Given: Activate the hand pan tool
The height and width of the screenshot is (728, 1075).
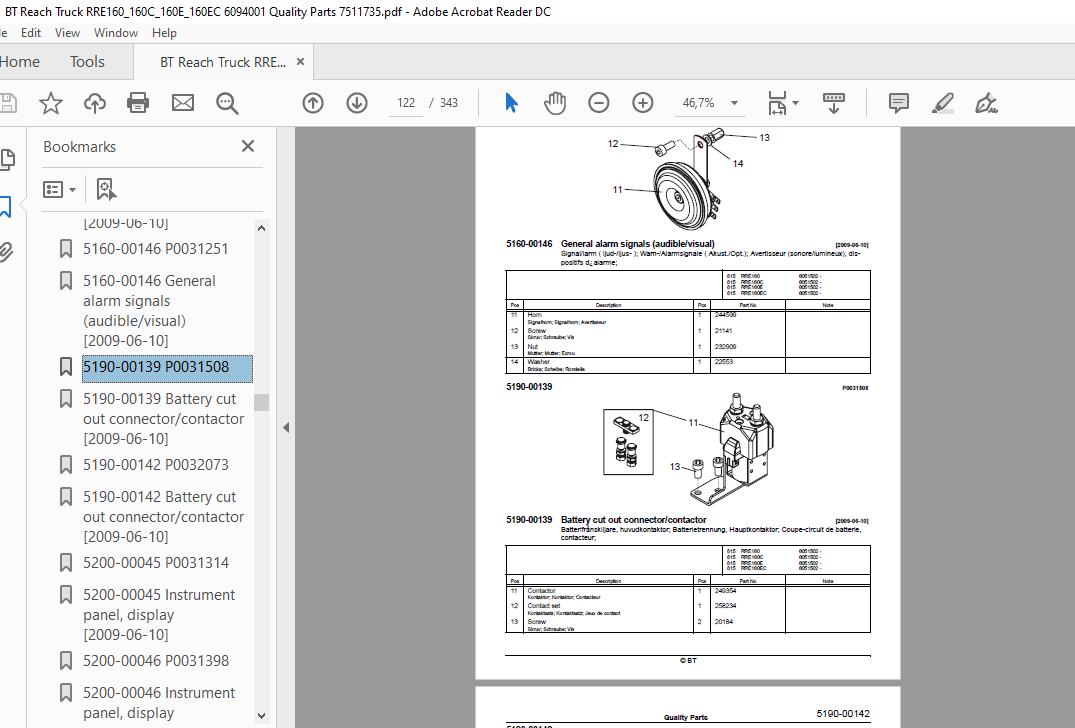Looking at the screenshot, I should (555, 104).
